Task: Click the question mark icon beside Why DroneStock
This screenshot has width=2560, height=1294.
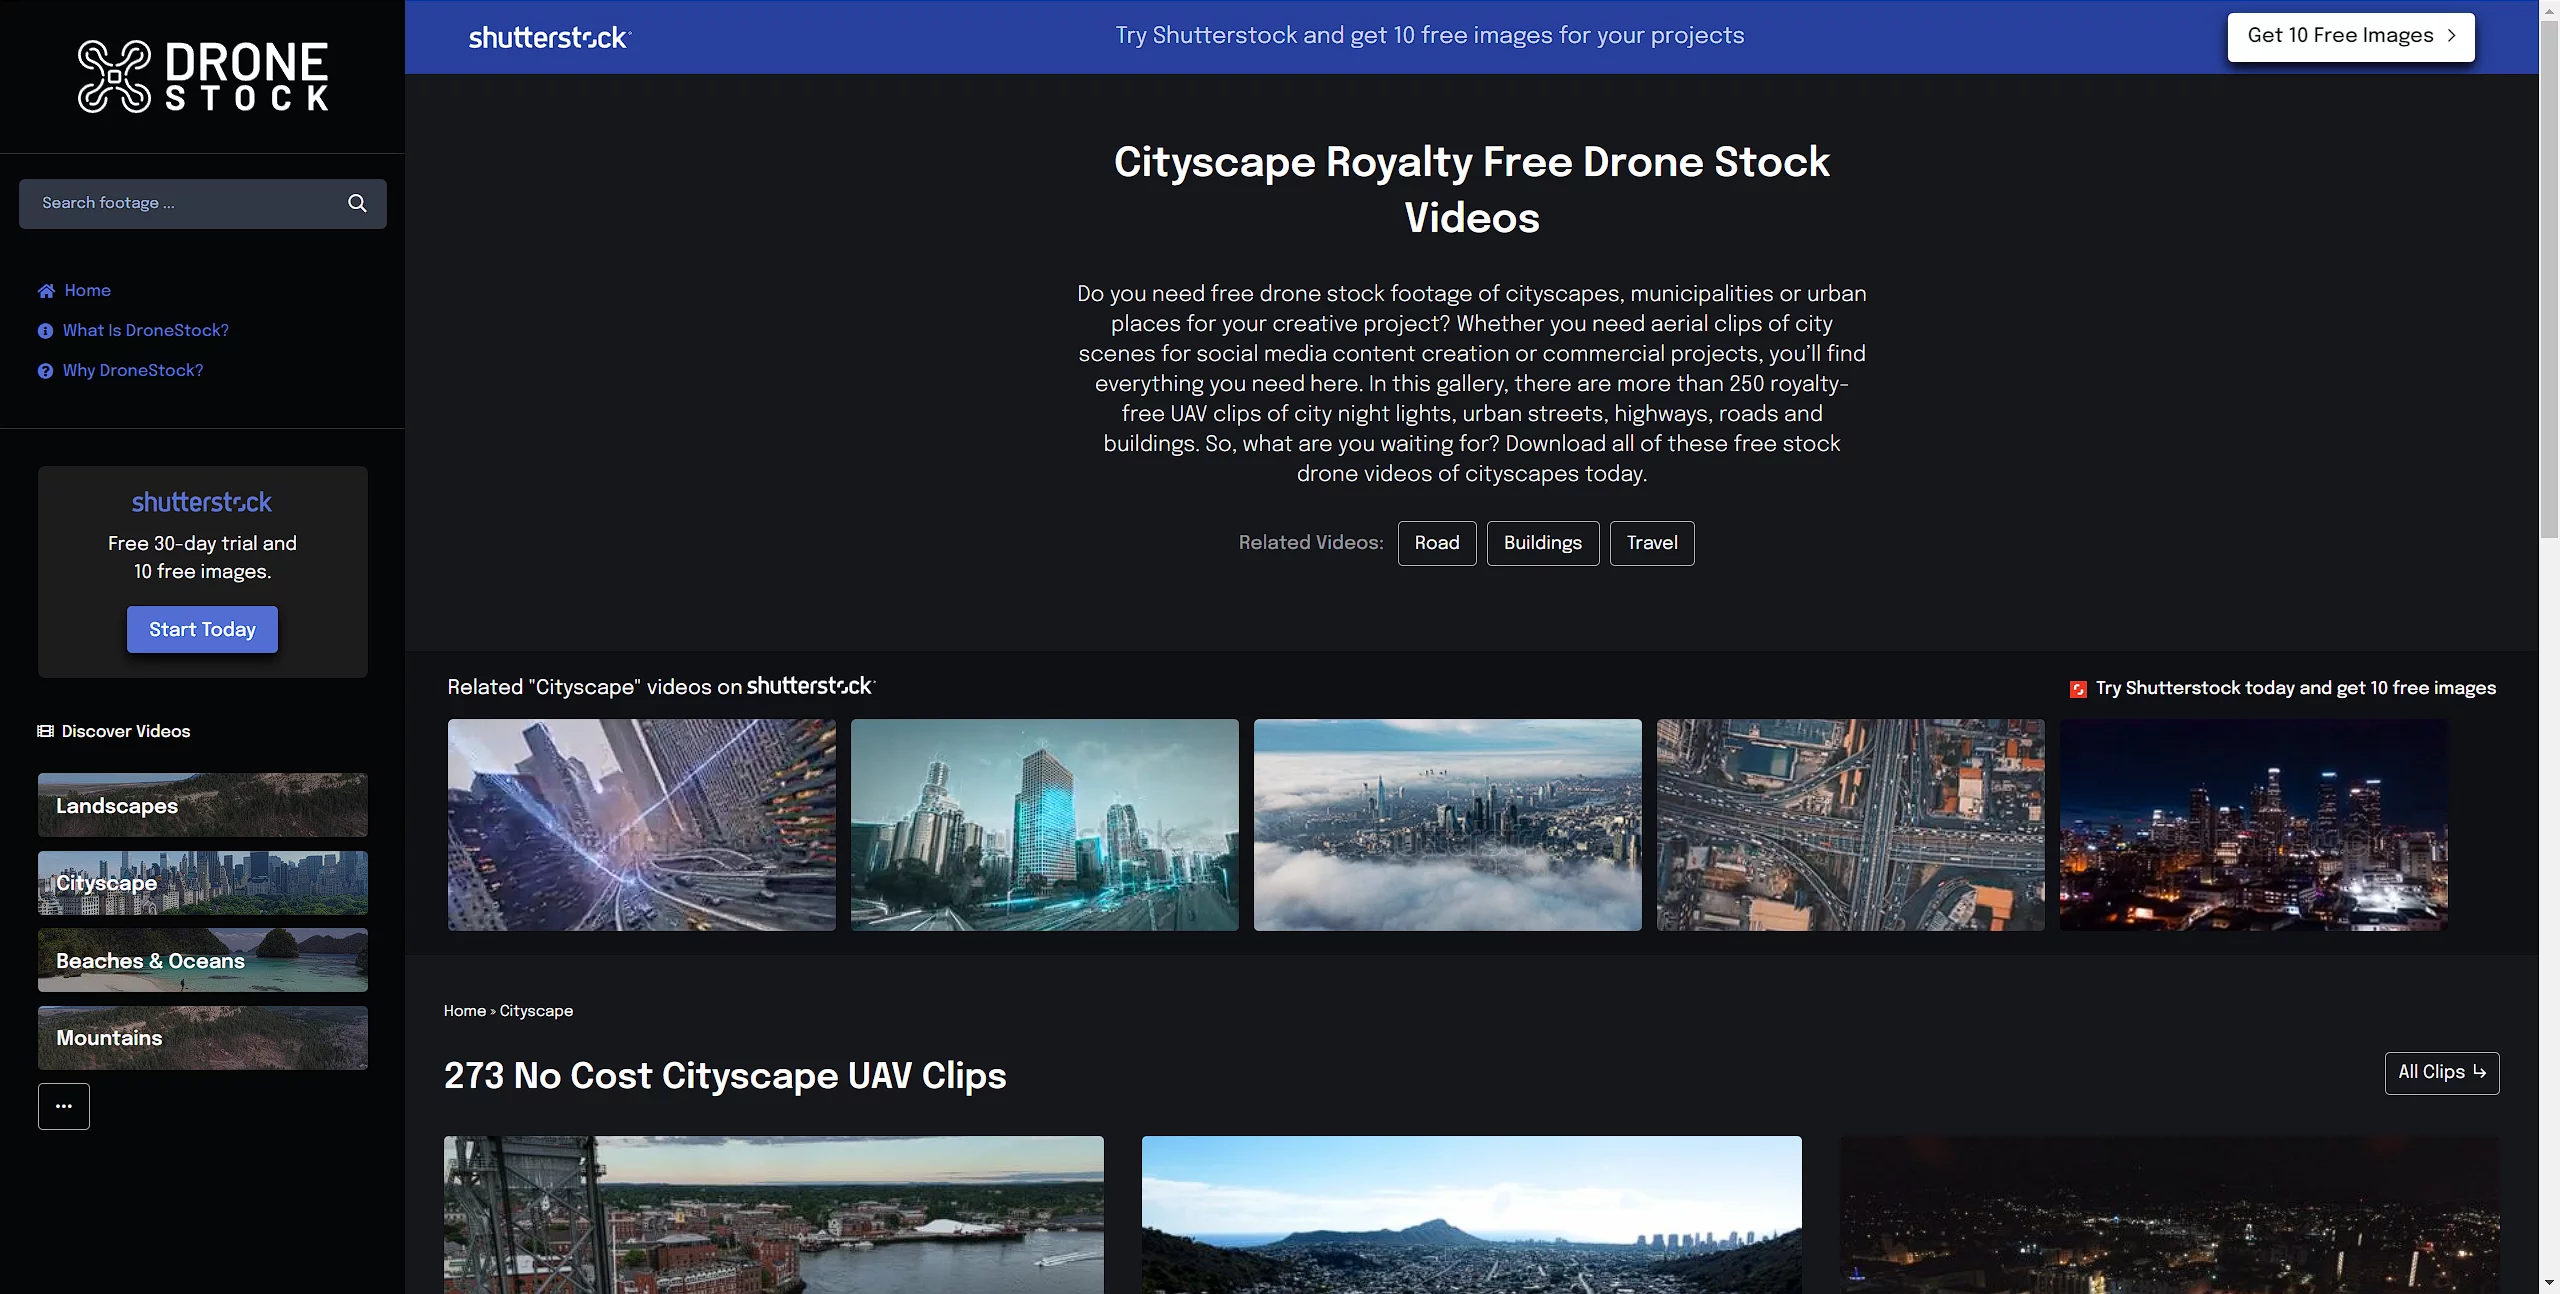Action: tap(45, 371)
